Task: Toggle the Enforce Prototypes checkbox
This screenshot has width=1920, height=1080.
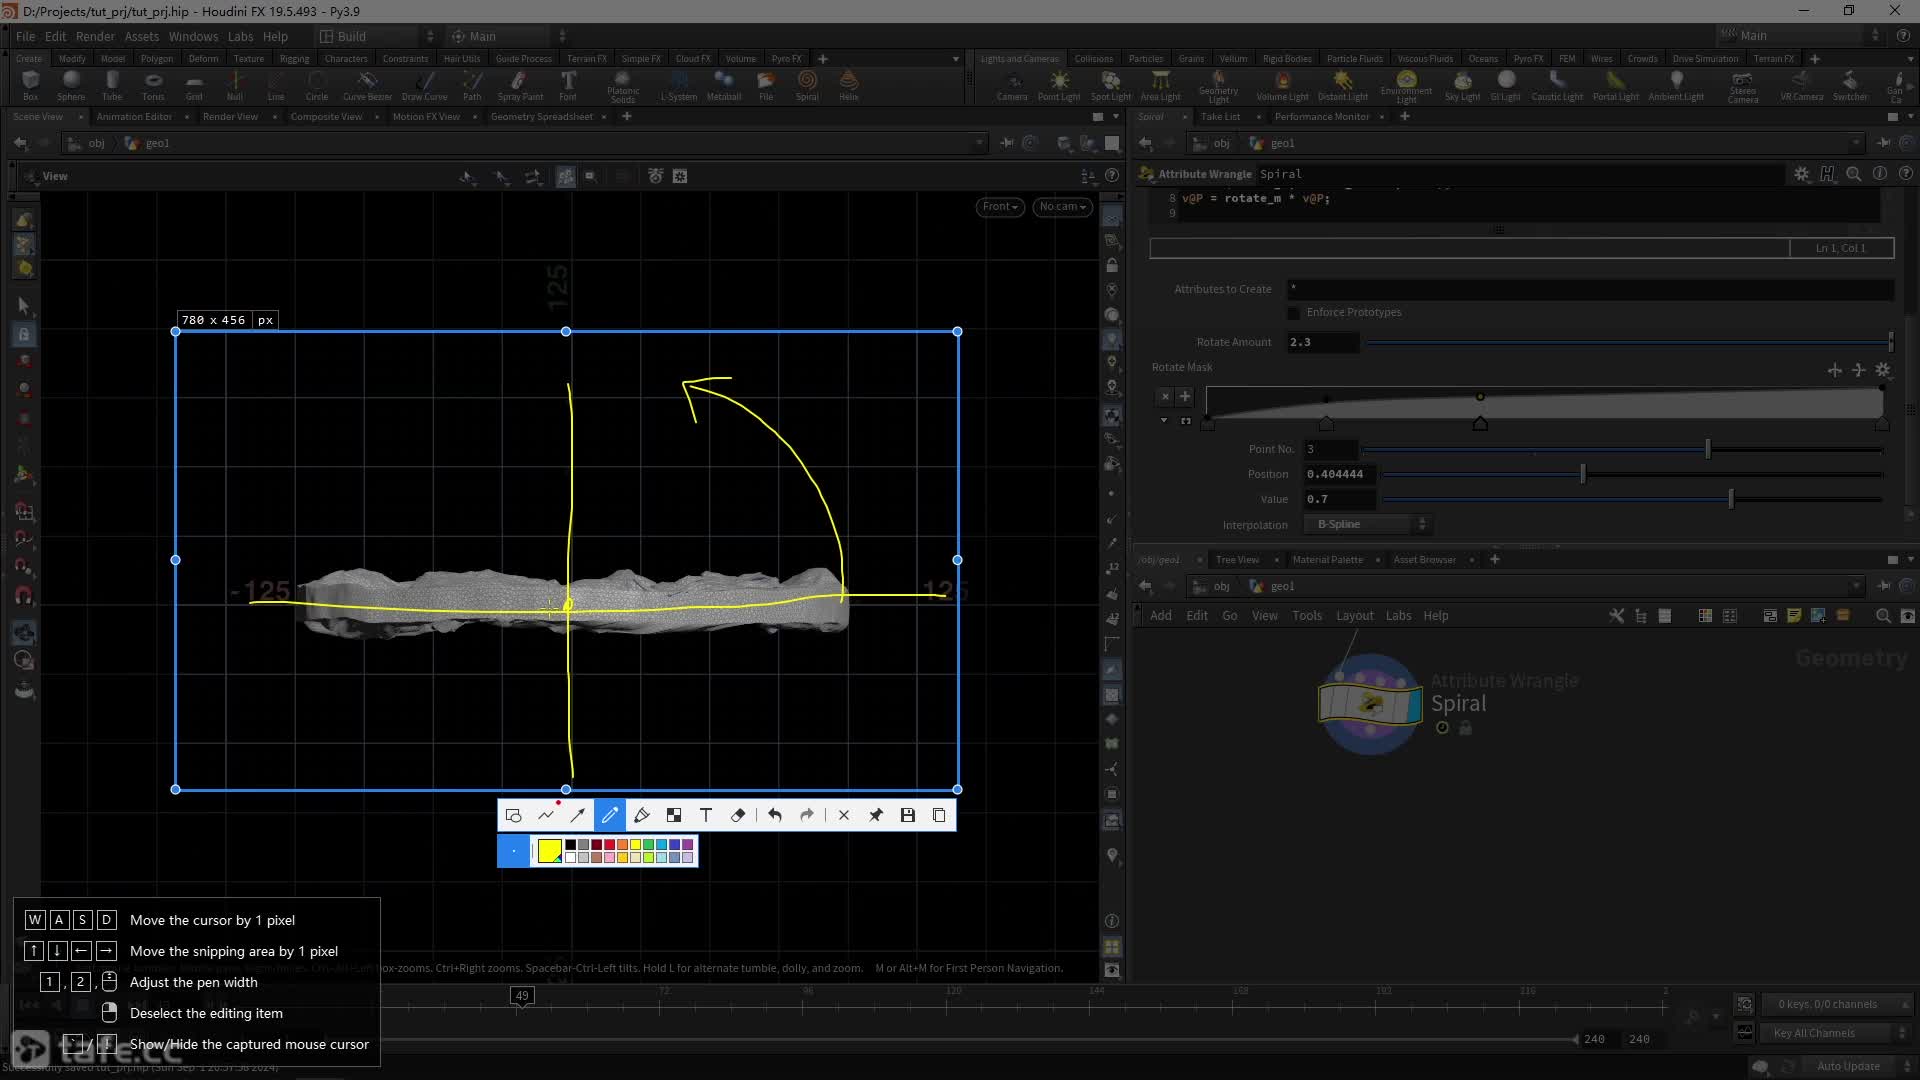Action: 1294,313
